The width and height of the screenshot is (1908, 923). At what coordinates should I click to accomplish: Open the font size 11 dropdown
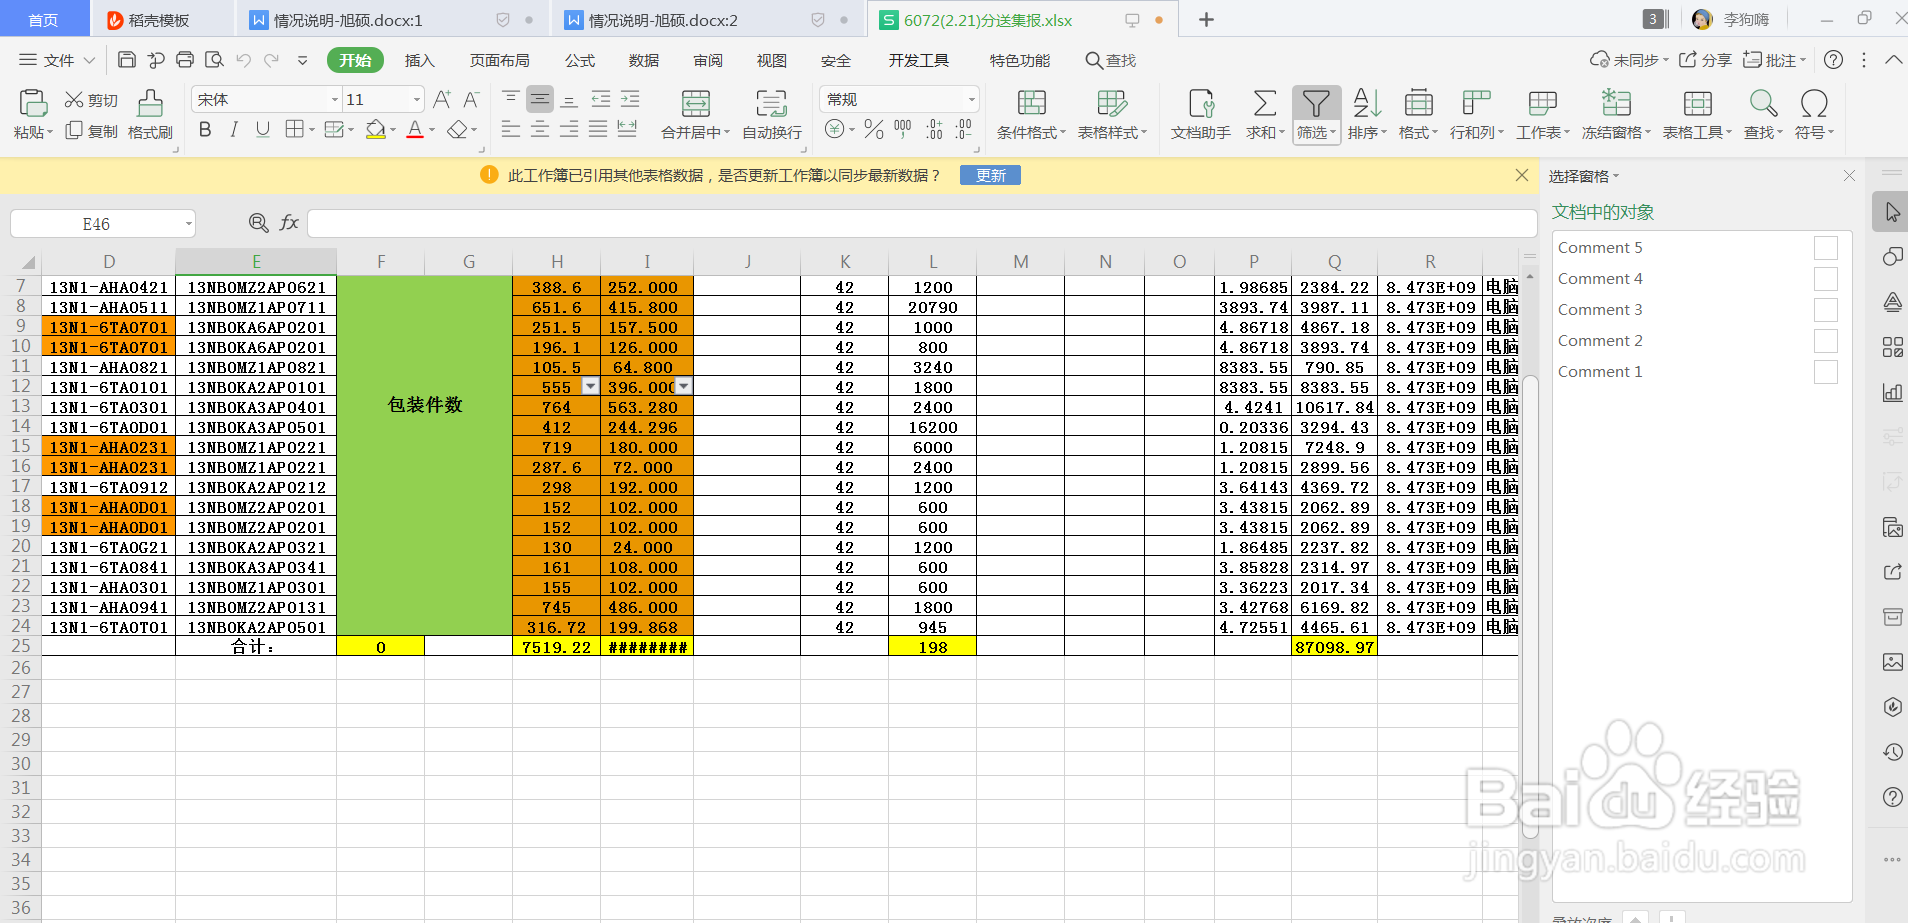click(417, 99)
